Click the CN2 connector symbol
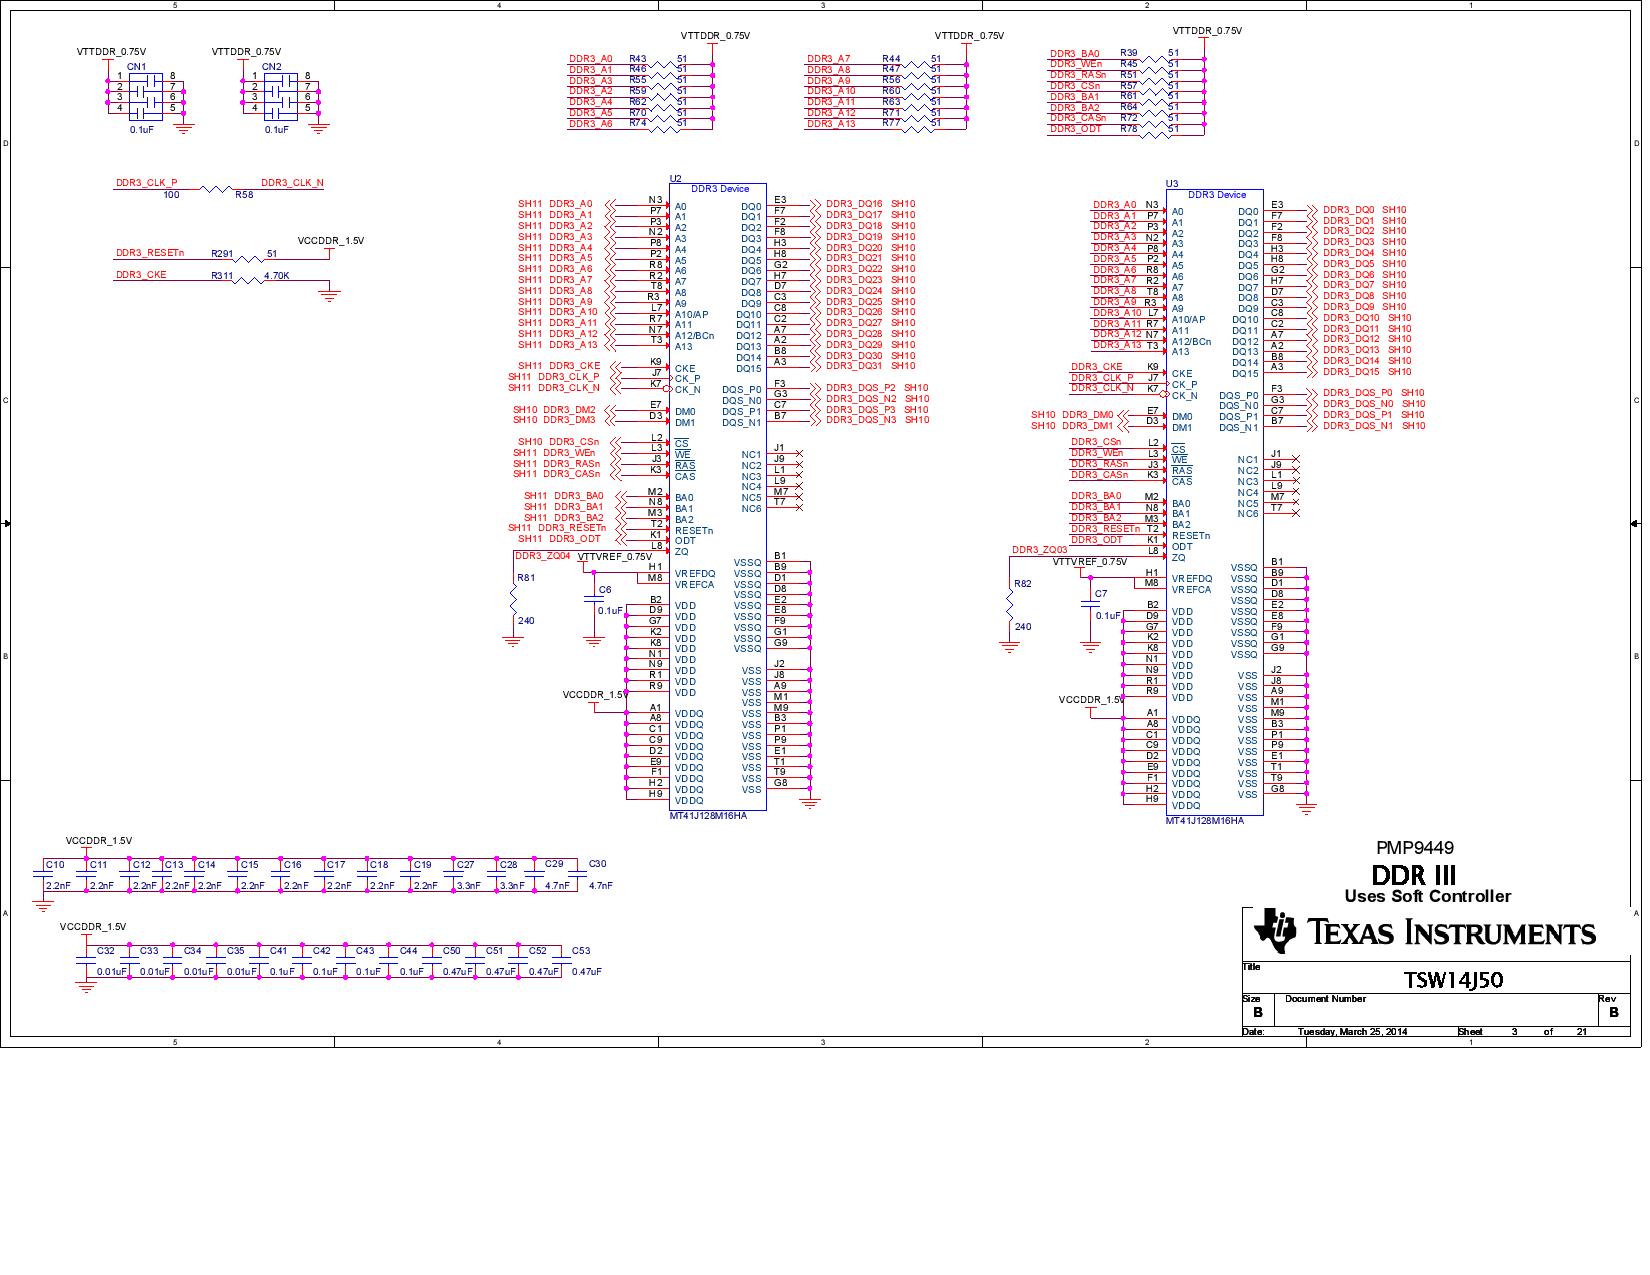This screenshot has height=1275, width=1650. [x=280, y=95]
